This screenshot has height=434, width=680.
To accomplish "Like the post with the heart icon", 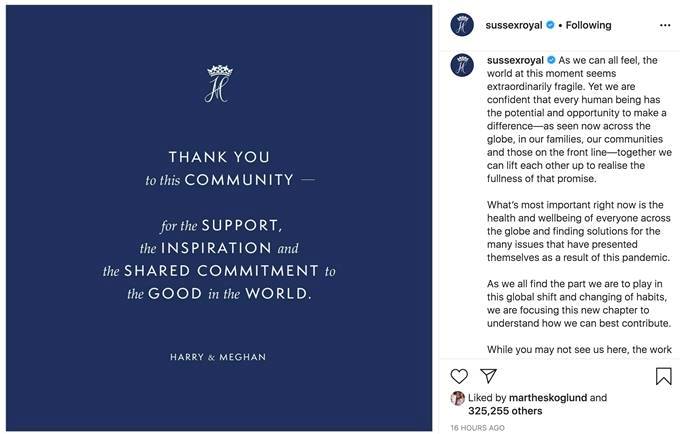I will [459, 376].
